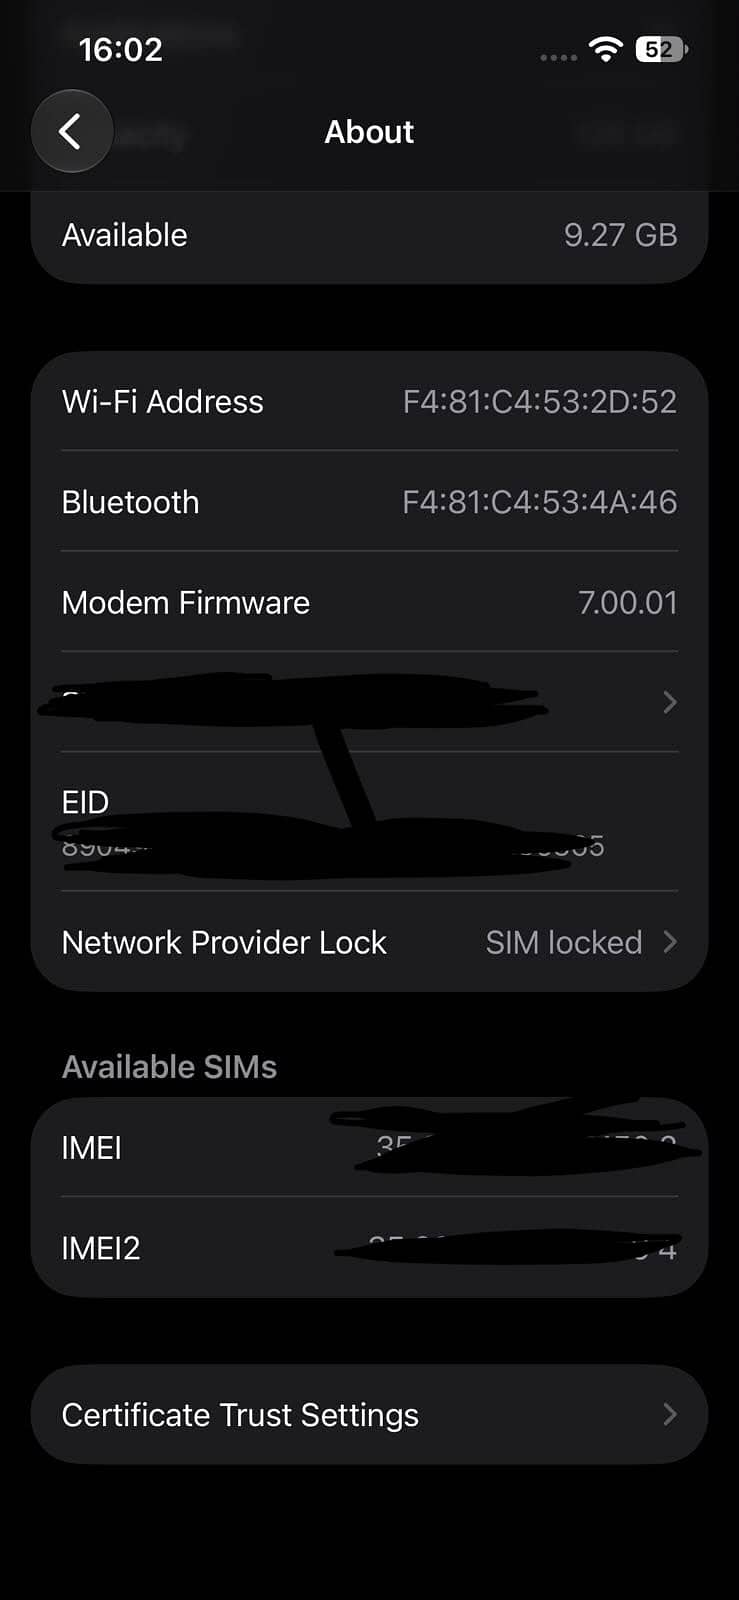This screenshot has width=739, height=1600.
Task: Open Certificate Trust Settings
Action: [369, 1414]
